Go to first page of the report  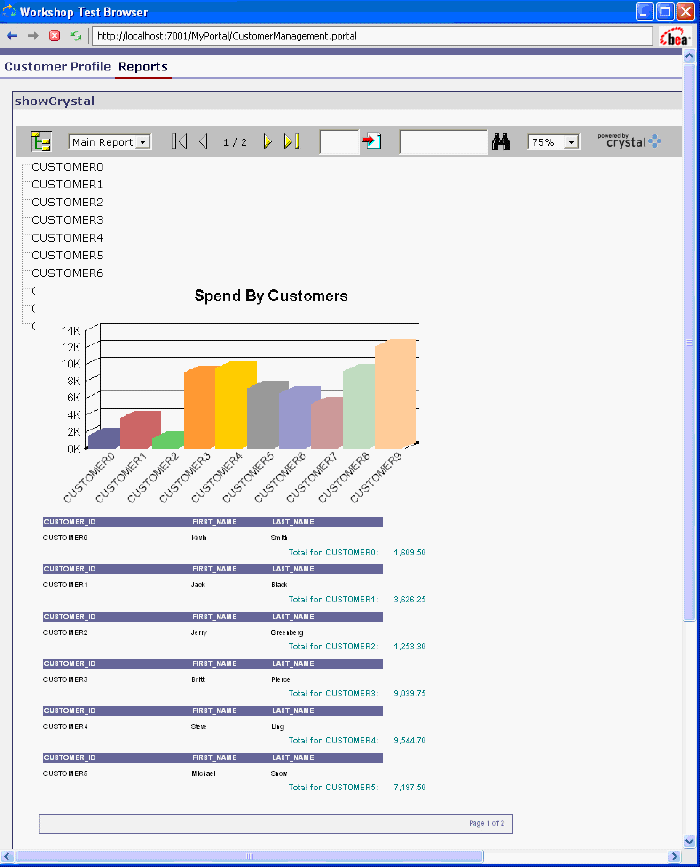click(179, 142)
